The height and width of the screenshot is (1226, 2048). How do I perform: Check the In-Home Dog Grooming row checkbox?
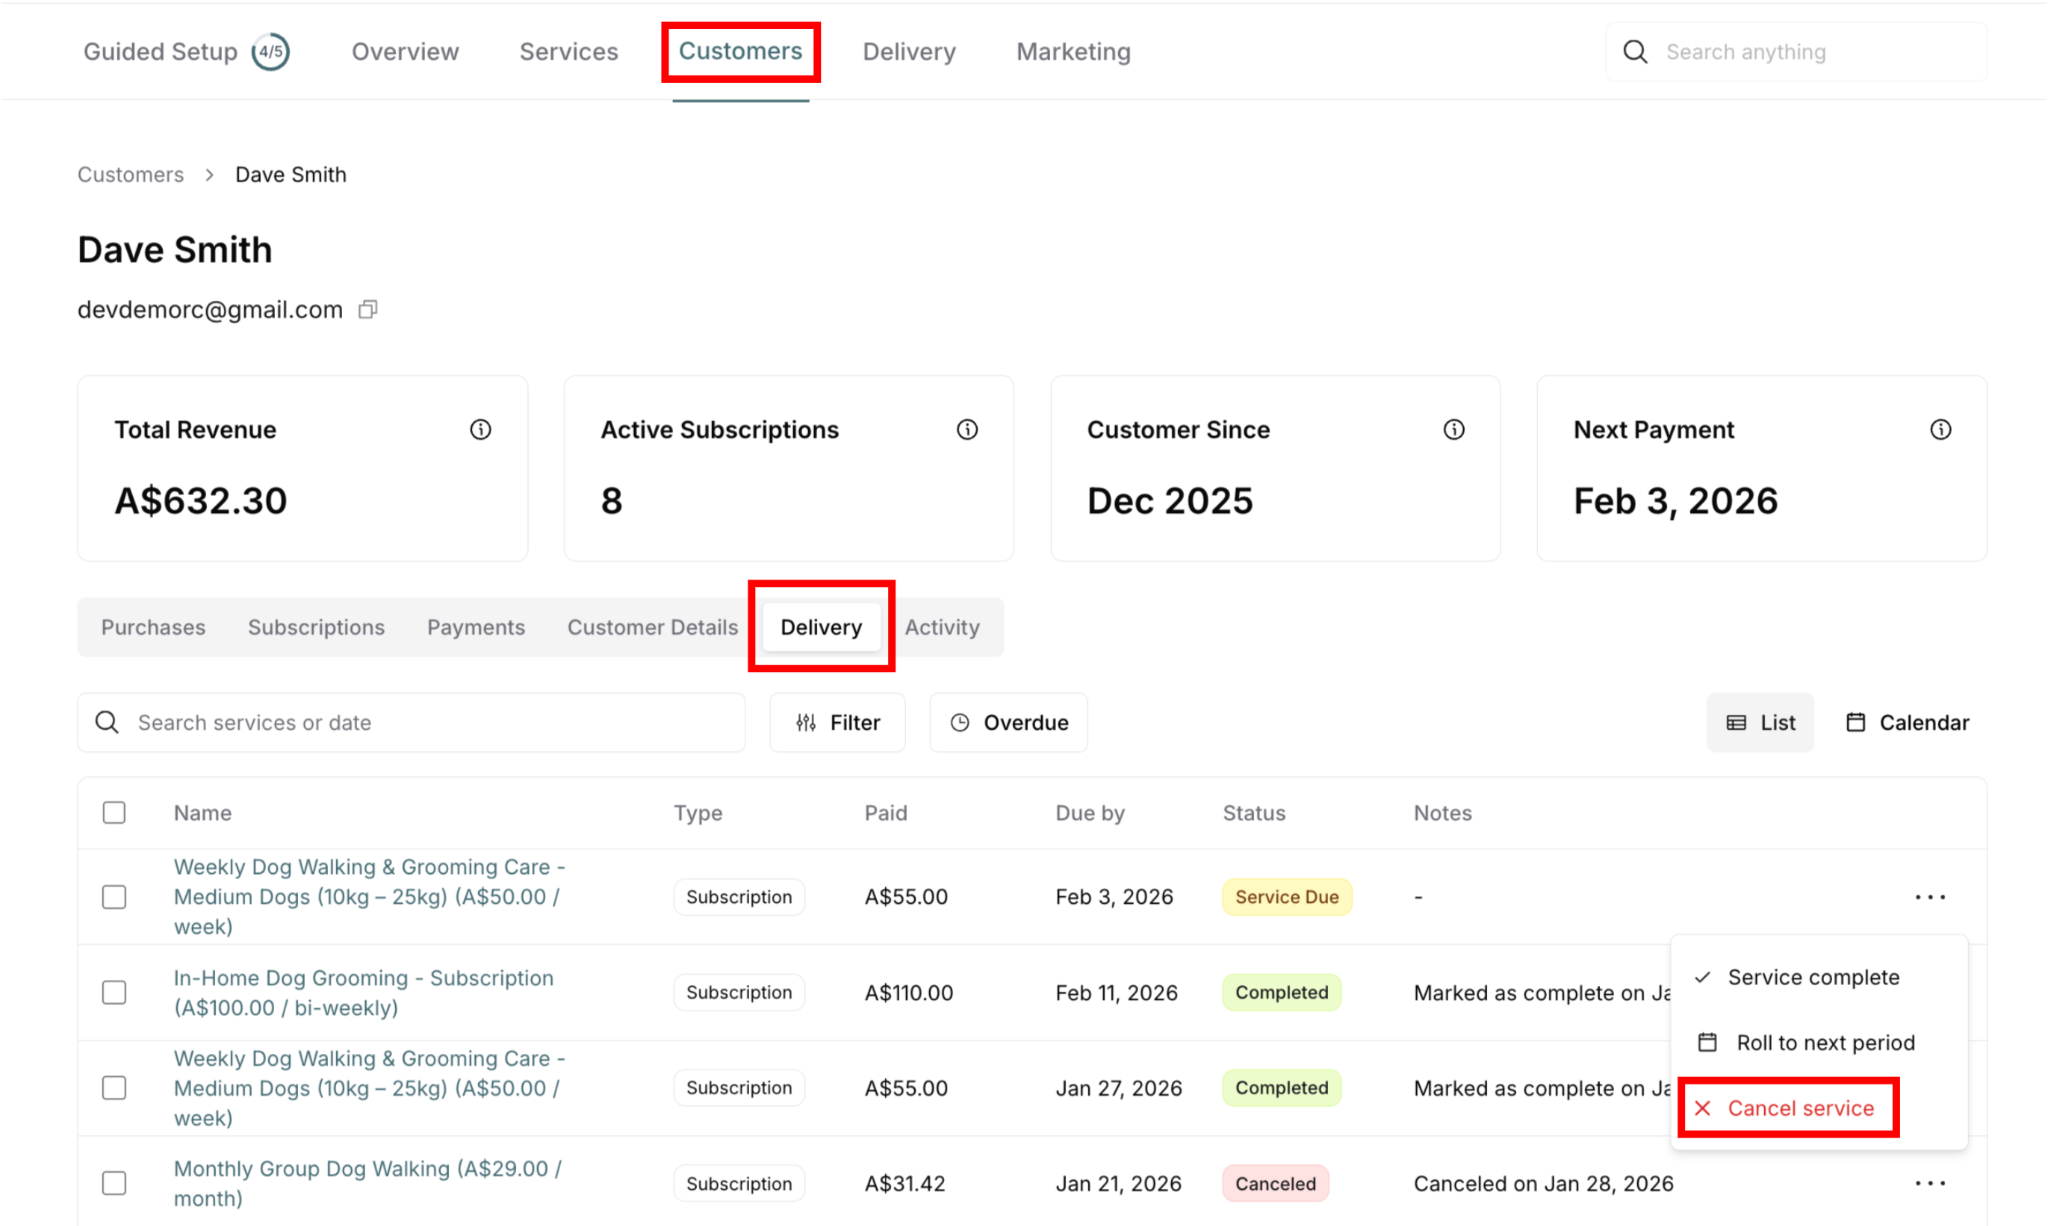coord(114,992)
